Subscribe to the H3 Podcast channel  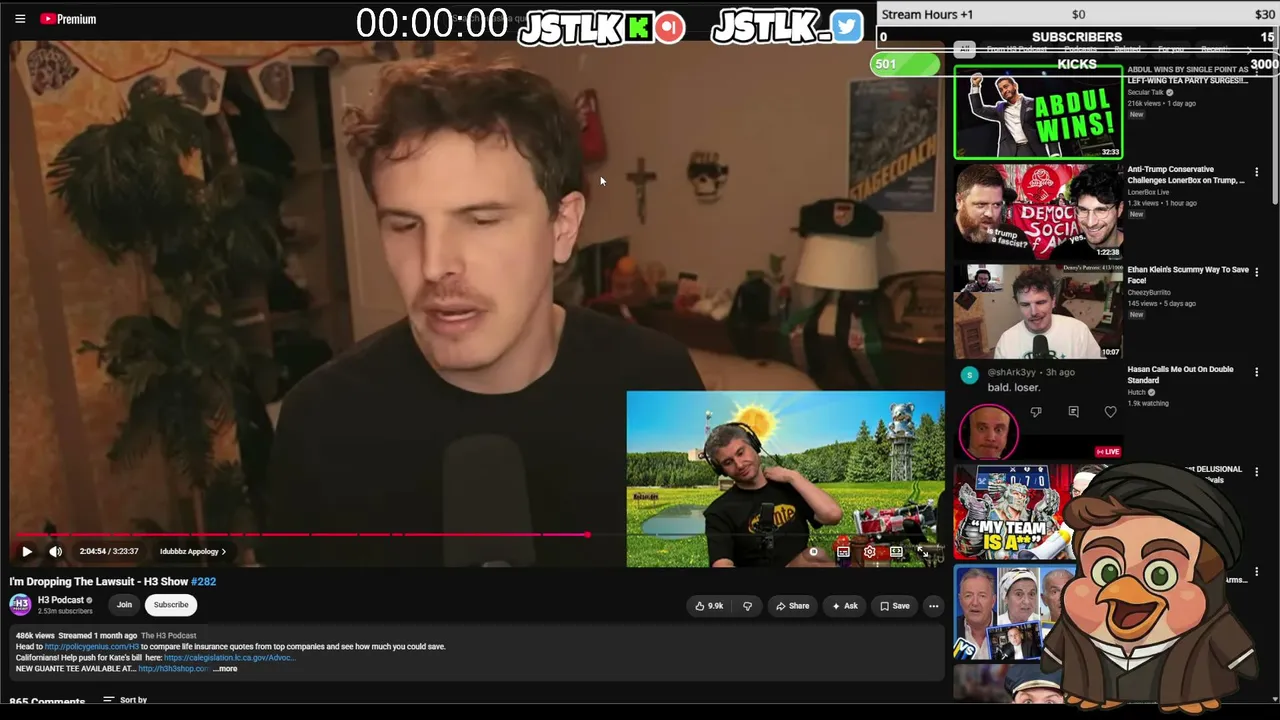tap(171, 604)
